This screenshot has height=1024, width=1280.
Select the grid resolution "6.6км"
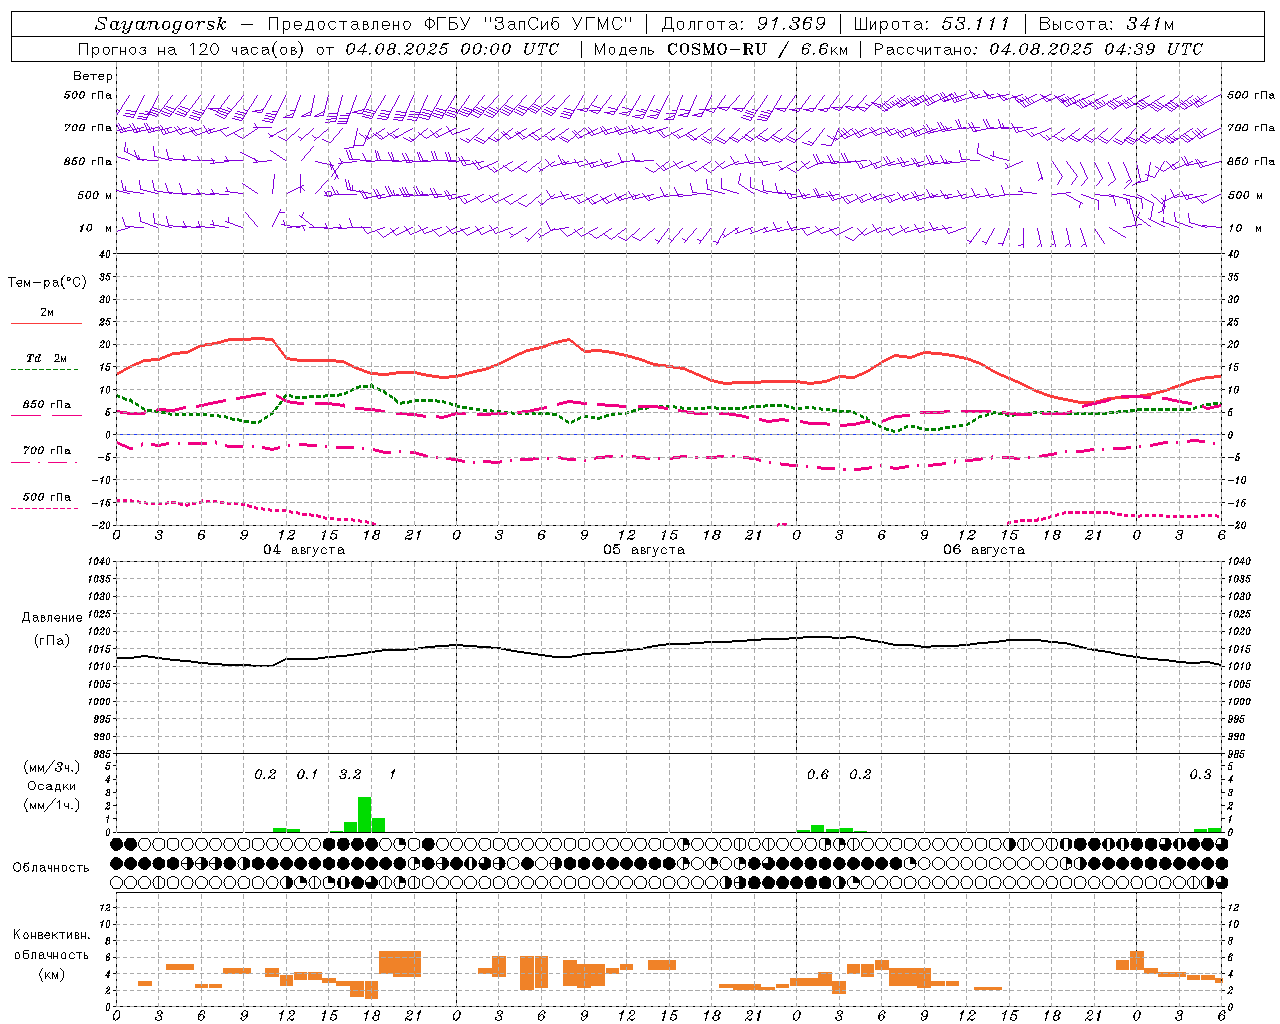[x=824, y=49]
